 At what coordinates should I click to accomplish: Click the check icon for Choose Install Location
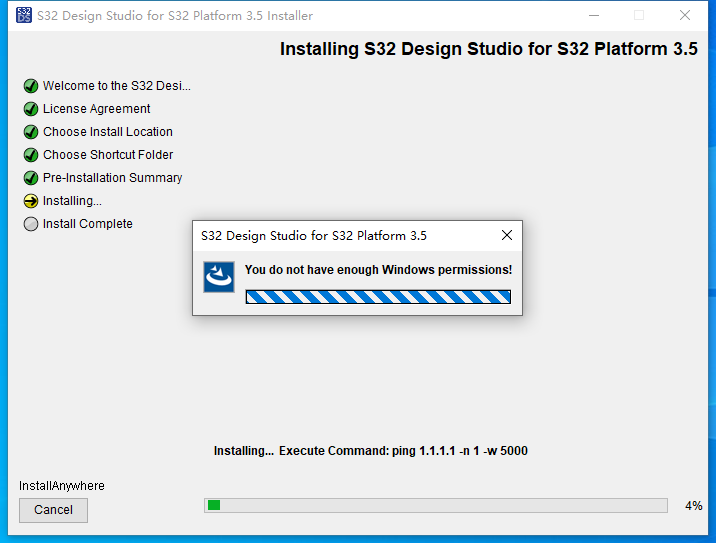[31, 132]
